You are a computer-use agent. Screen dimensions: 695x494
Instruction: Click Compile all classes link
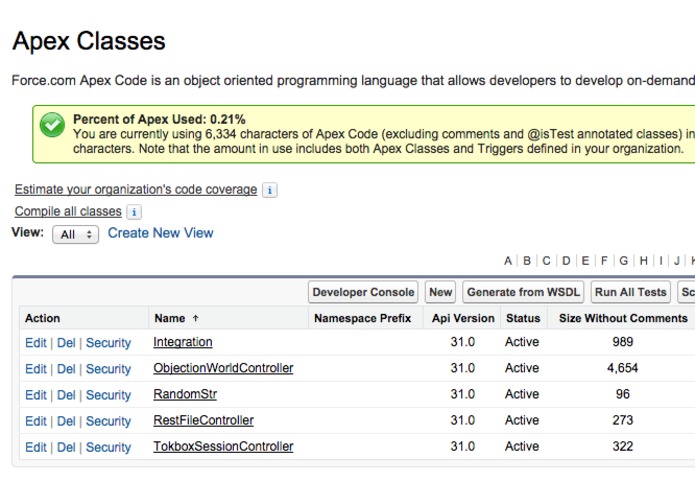[68, 212]
